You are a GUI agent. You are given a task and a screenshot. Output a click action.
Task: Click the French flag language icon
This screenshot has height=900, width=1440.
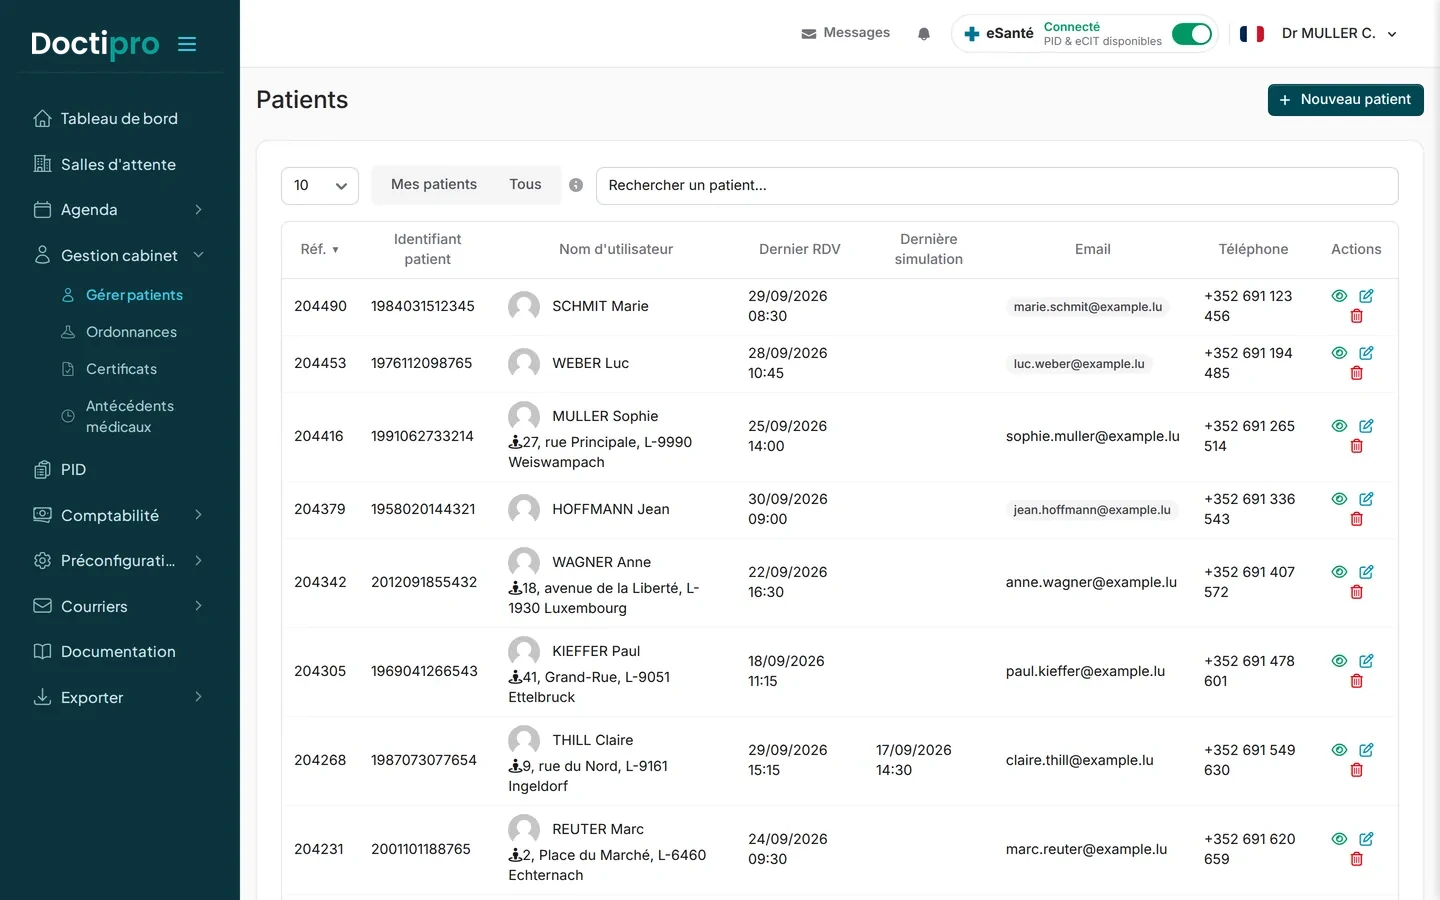(1252, 34)
